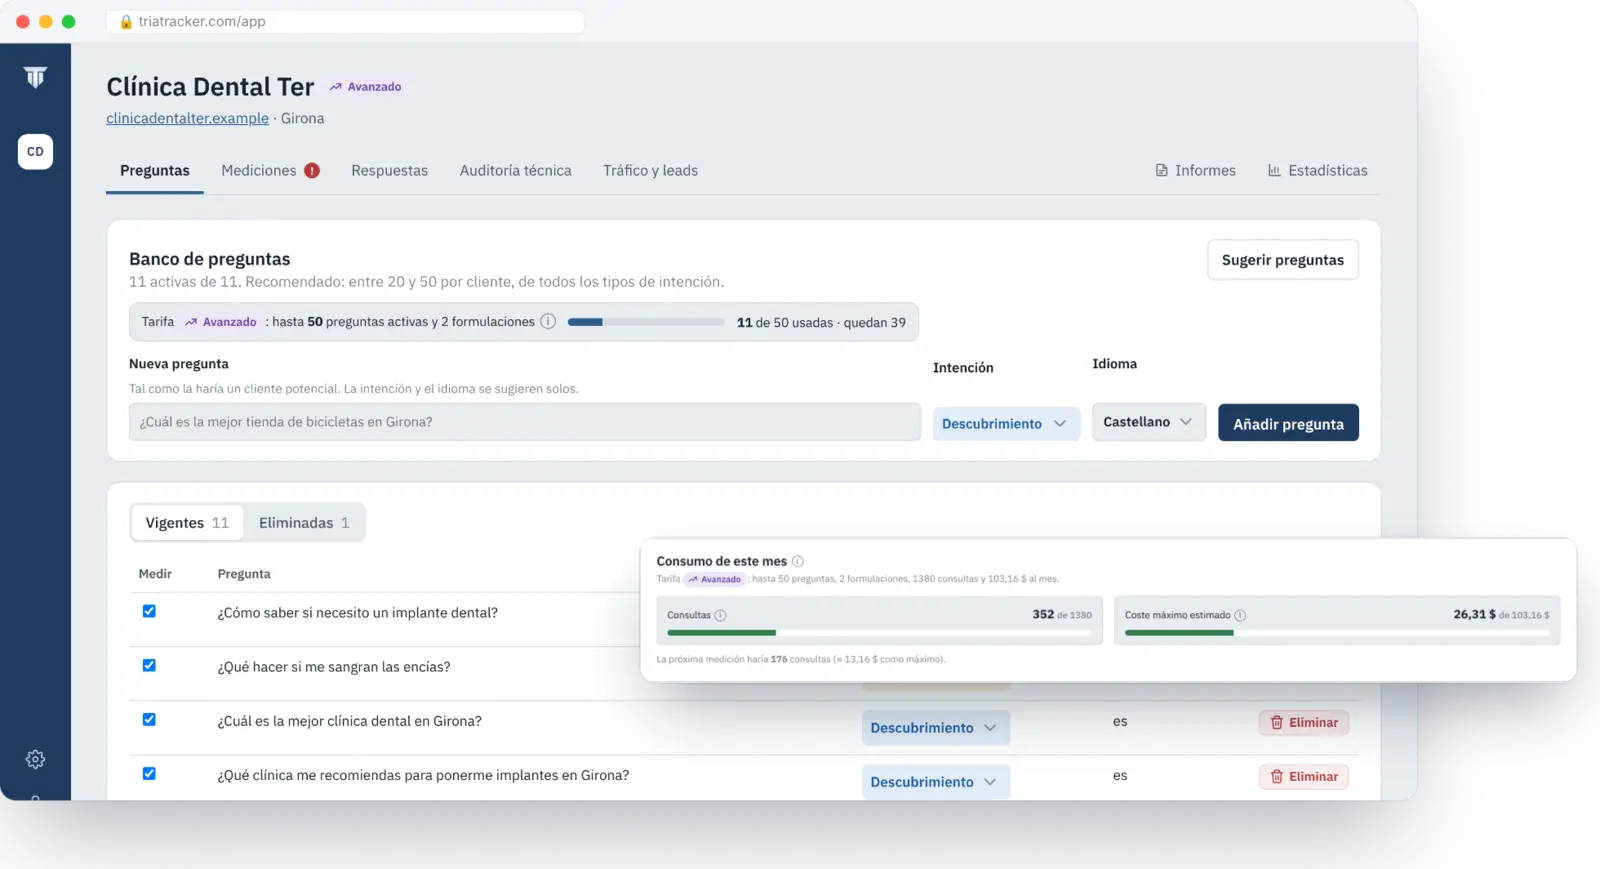
Task: Focus the Nueva pregunta text field
Action: tap(525, 422)
